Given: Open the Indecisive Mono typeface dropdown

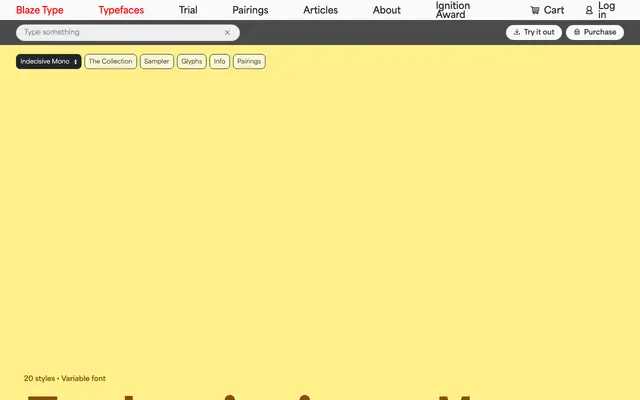Looking at the screenshot, I should tap(49, 62).
